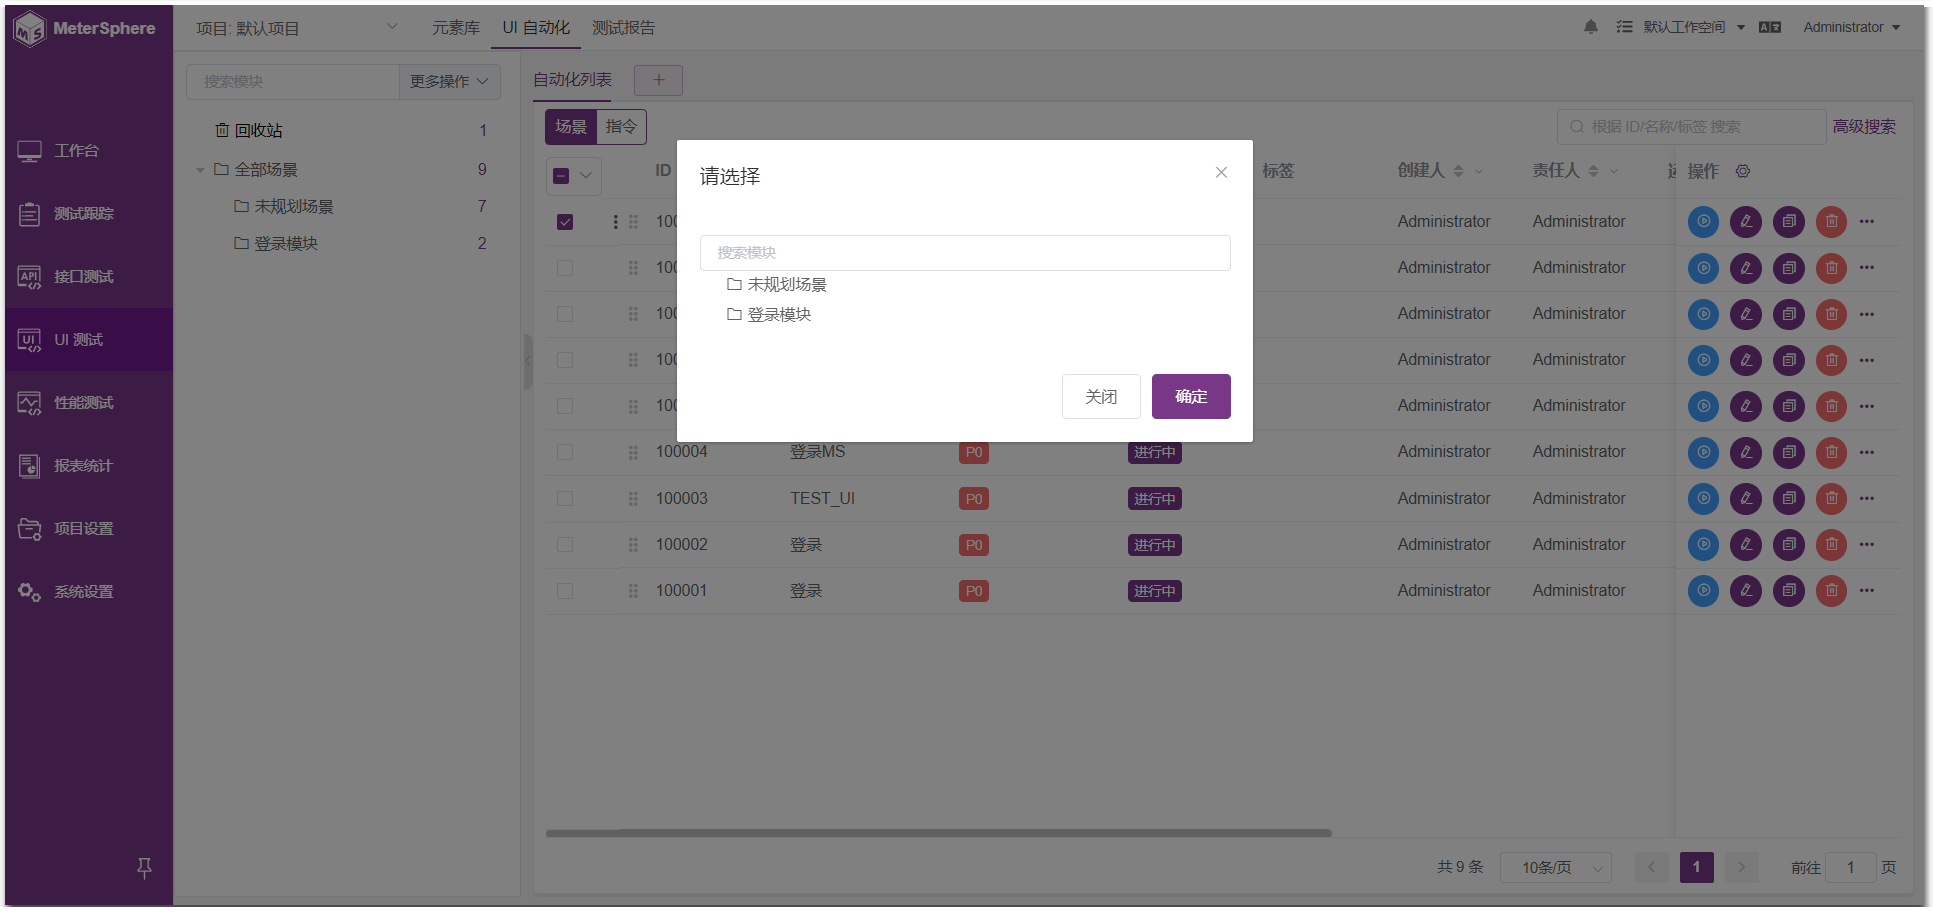Run scenario 100001 with the play icon
Image resolution: width=1933 pixels, height=914 pixels.
(1703, 591)
